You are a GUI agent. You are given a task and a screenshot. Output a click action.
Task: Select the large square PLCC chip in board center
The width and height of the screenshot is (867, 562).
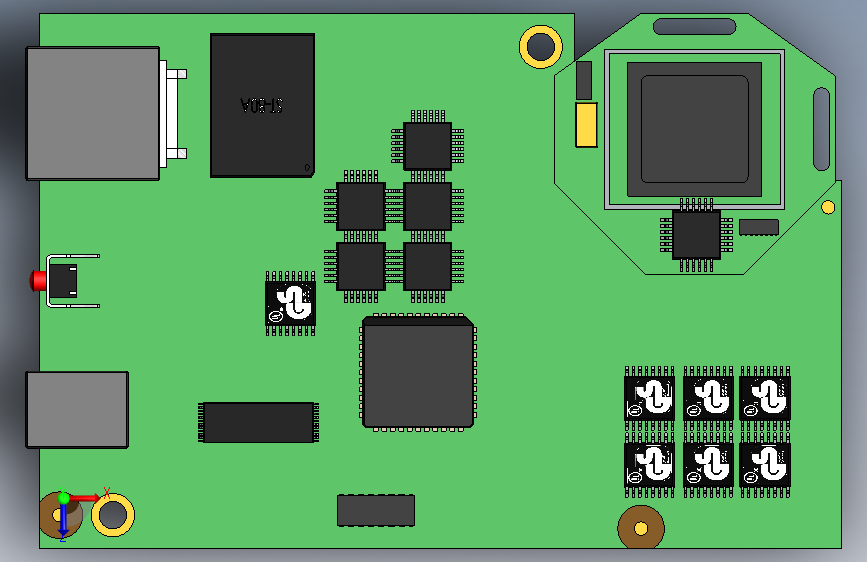tap(418, 373)
